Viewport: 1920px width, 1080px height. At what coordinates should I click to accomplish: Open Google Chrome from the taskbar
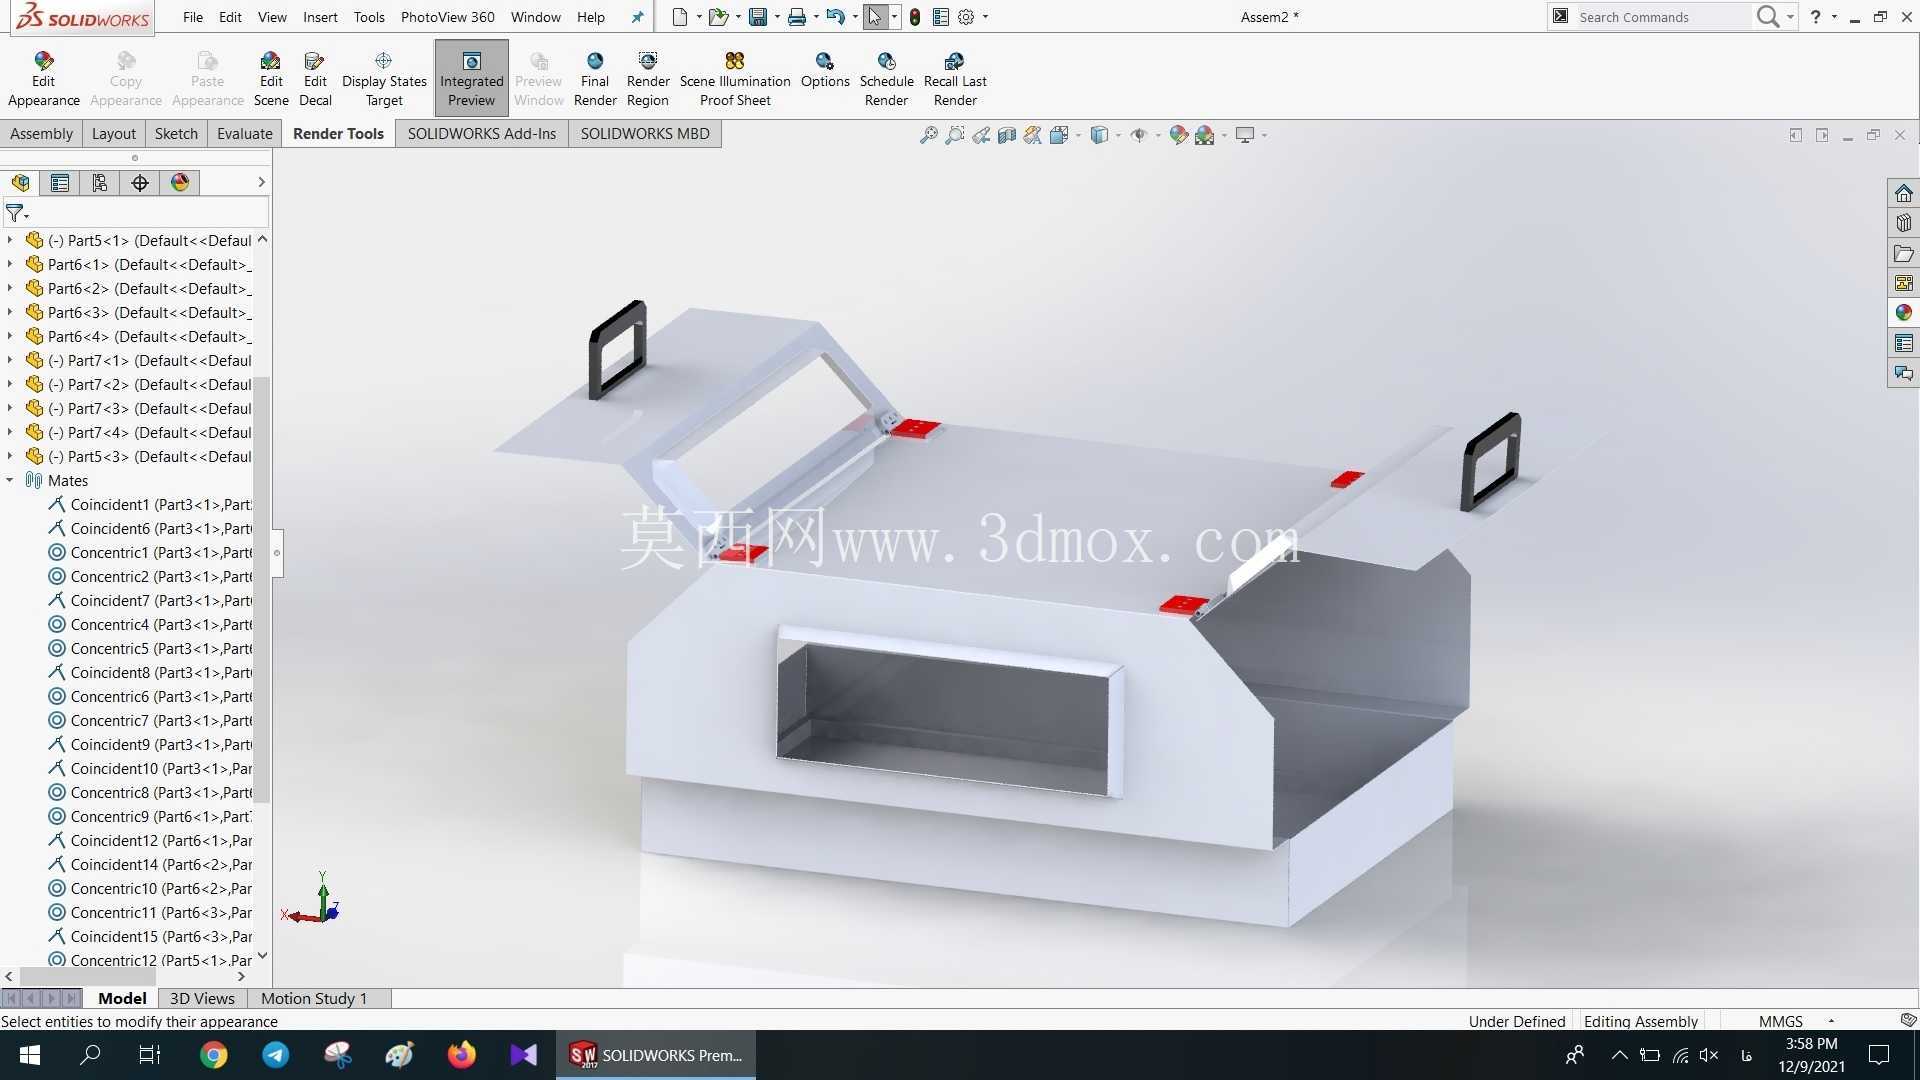pyautogui.click(x=213, y=1055)
